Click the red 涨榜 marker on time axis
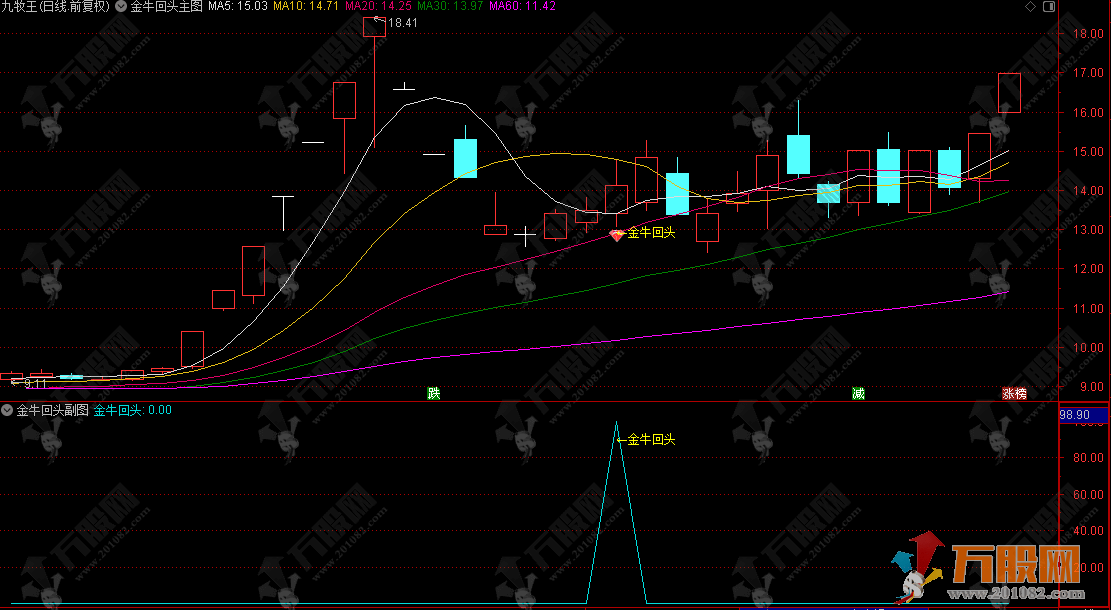 pyautogui.click(x=1014, y=393)
